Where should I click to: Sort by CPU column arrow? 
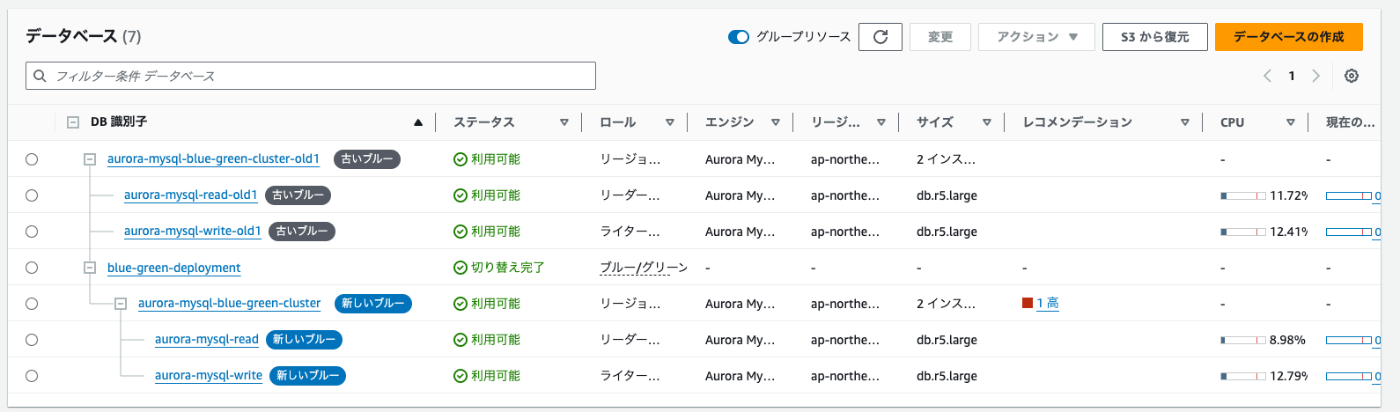[1290, 123]
